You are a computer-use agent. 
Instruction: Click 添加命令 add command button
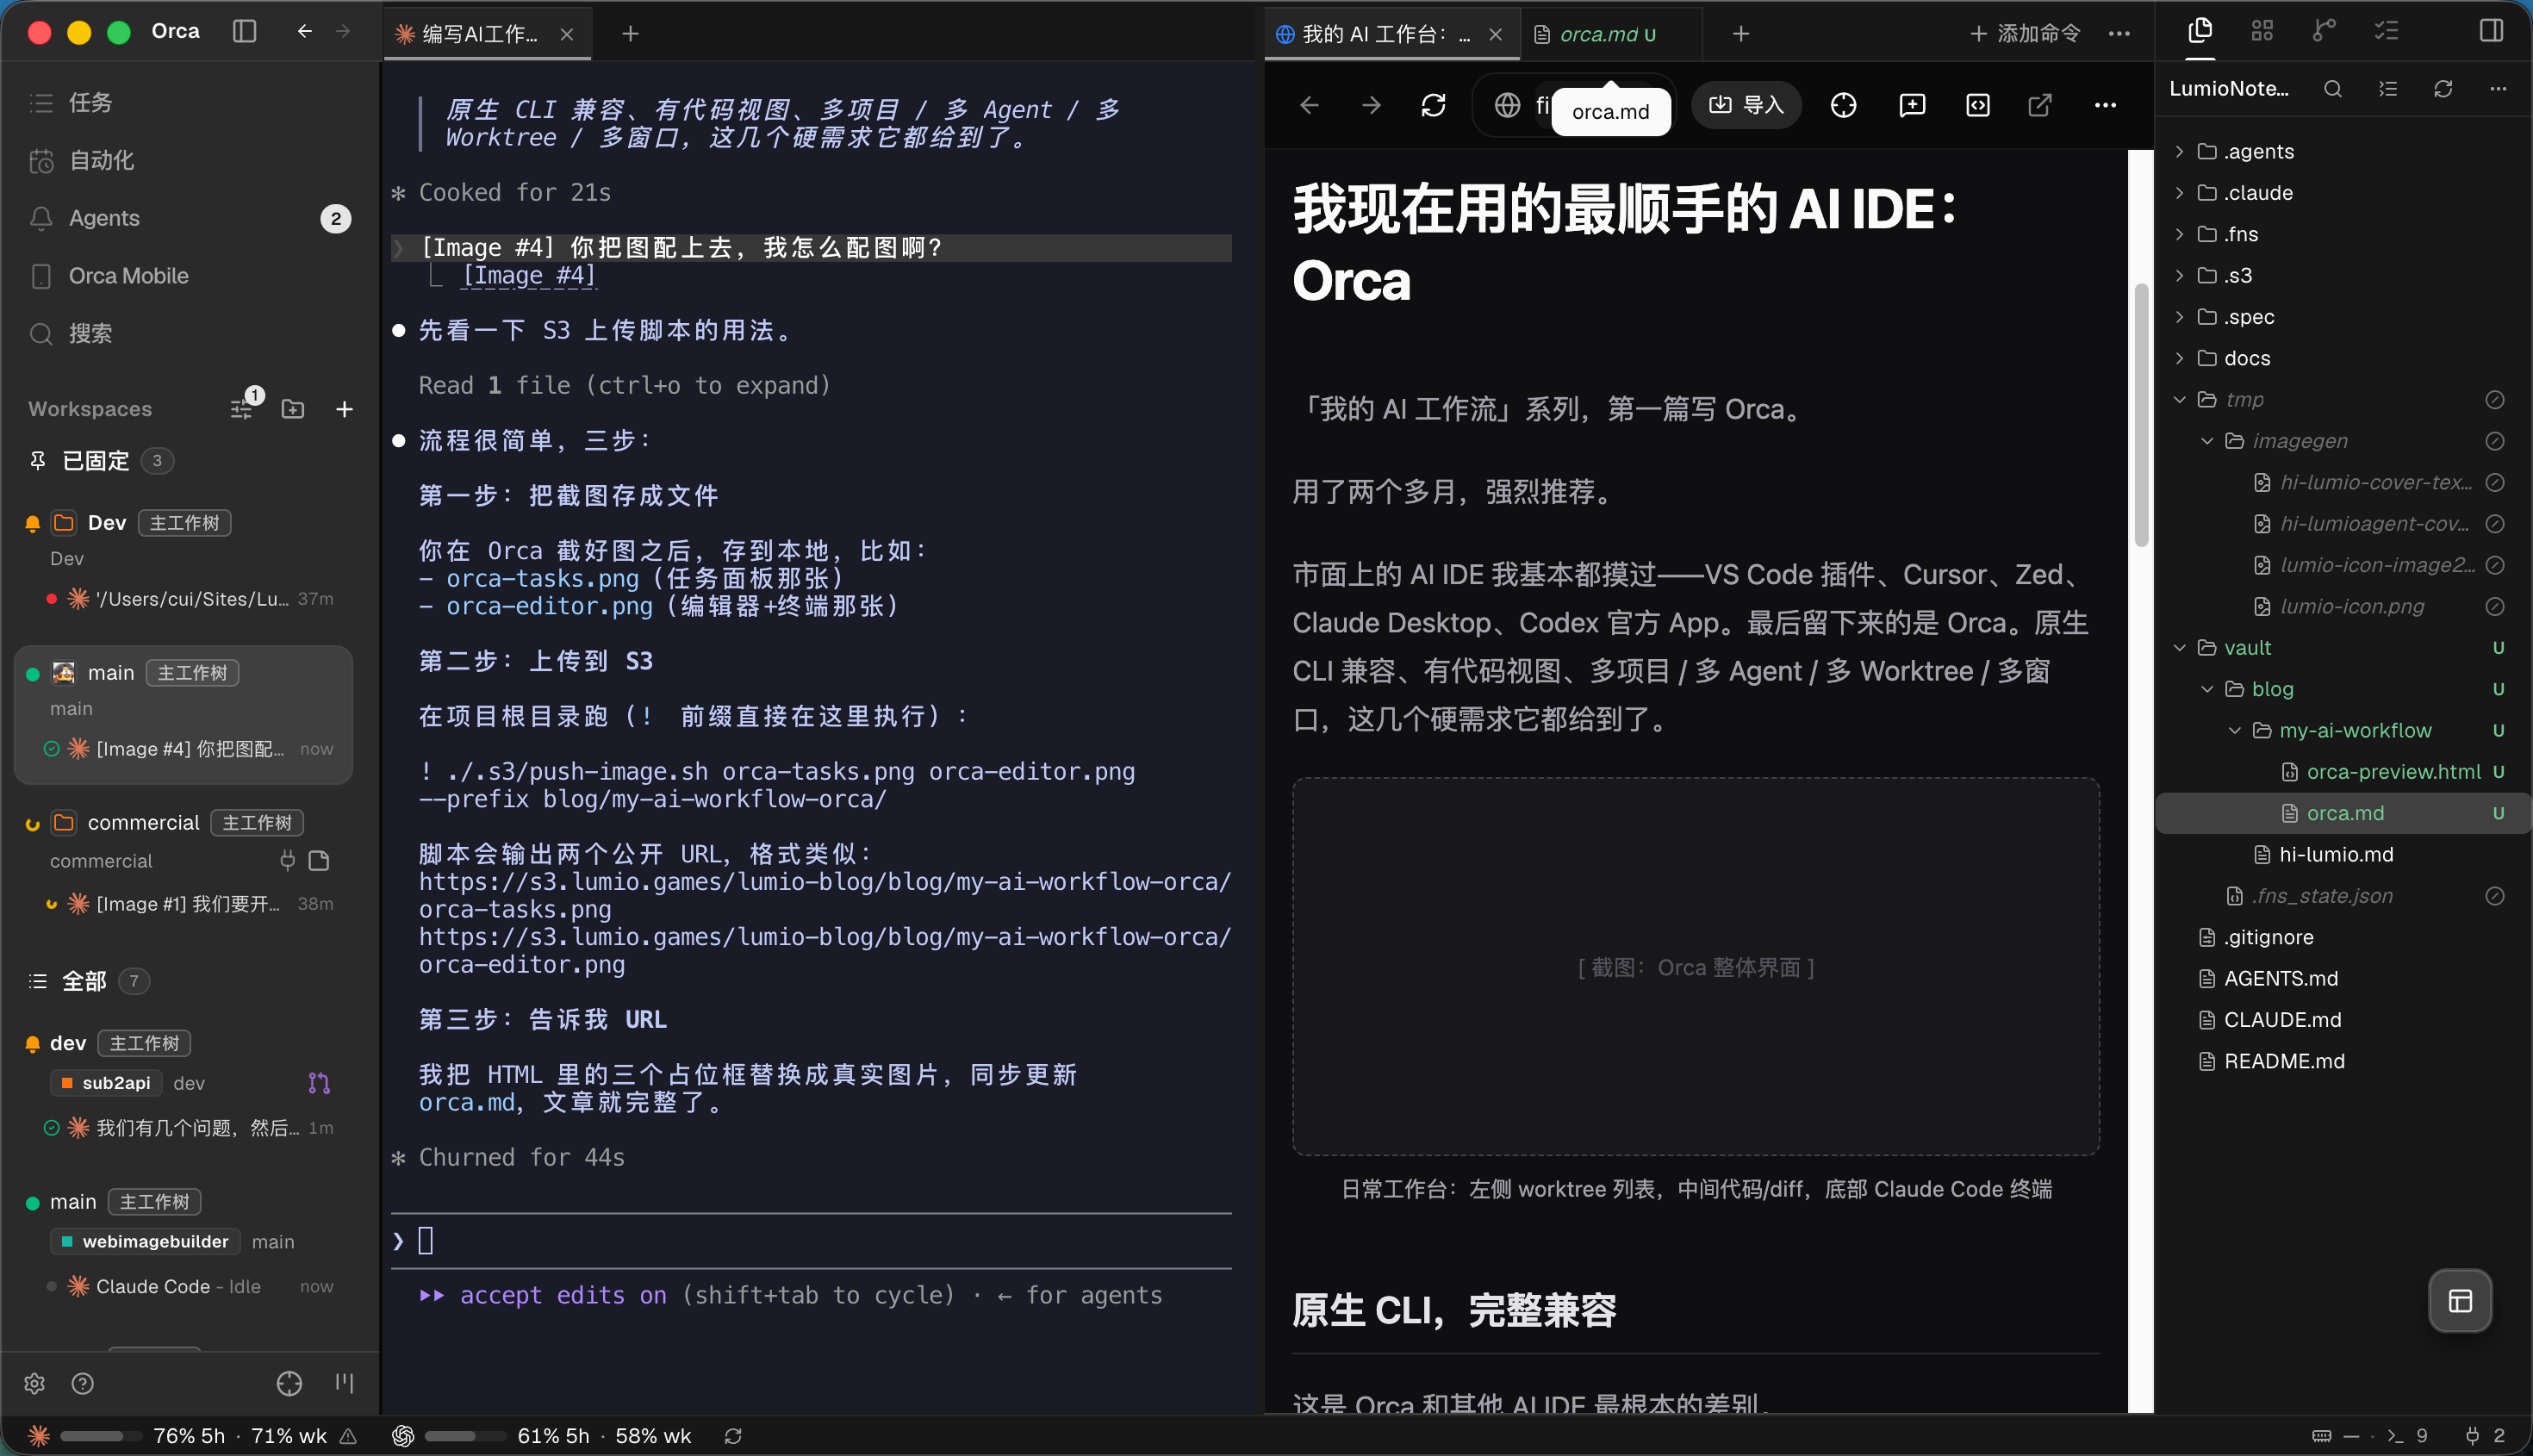point(2026,33)
